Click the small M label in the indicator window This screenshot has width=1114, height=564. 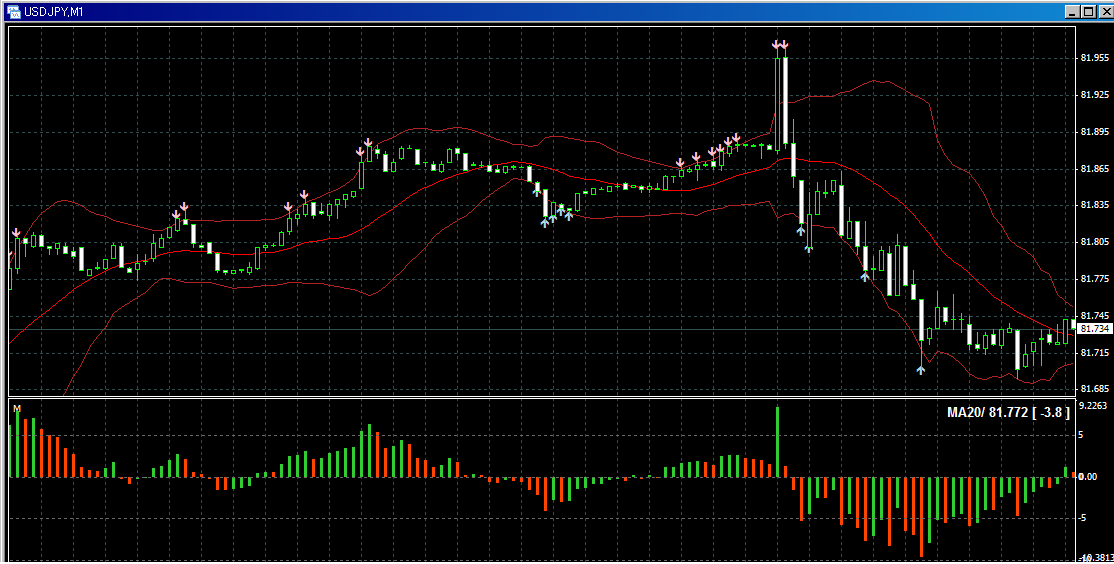click(x=16, y=408)
